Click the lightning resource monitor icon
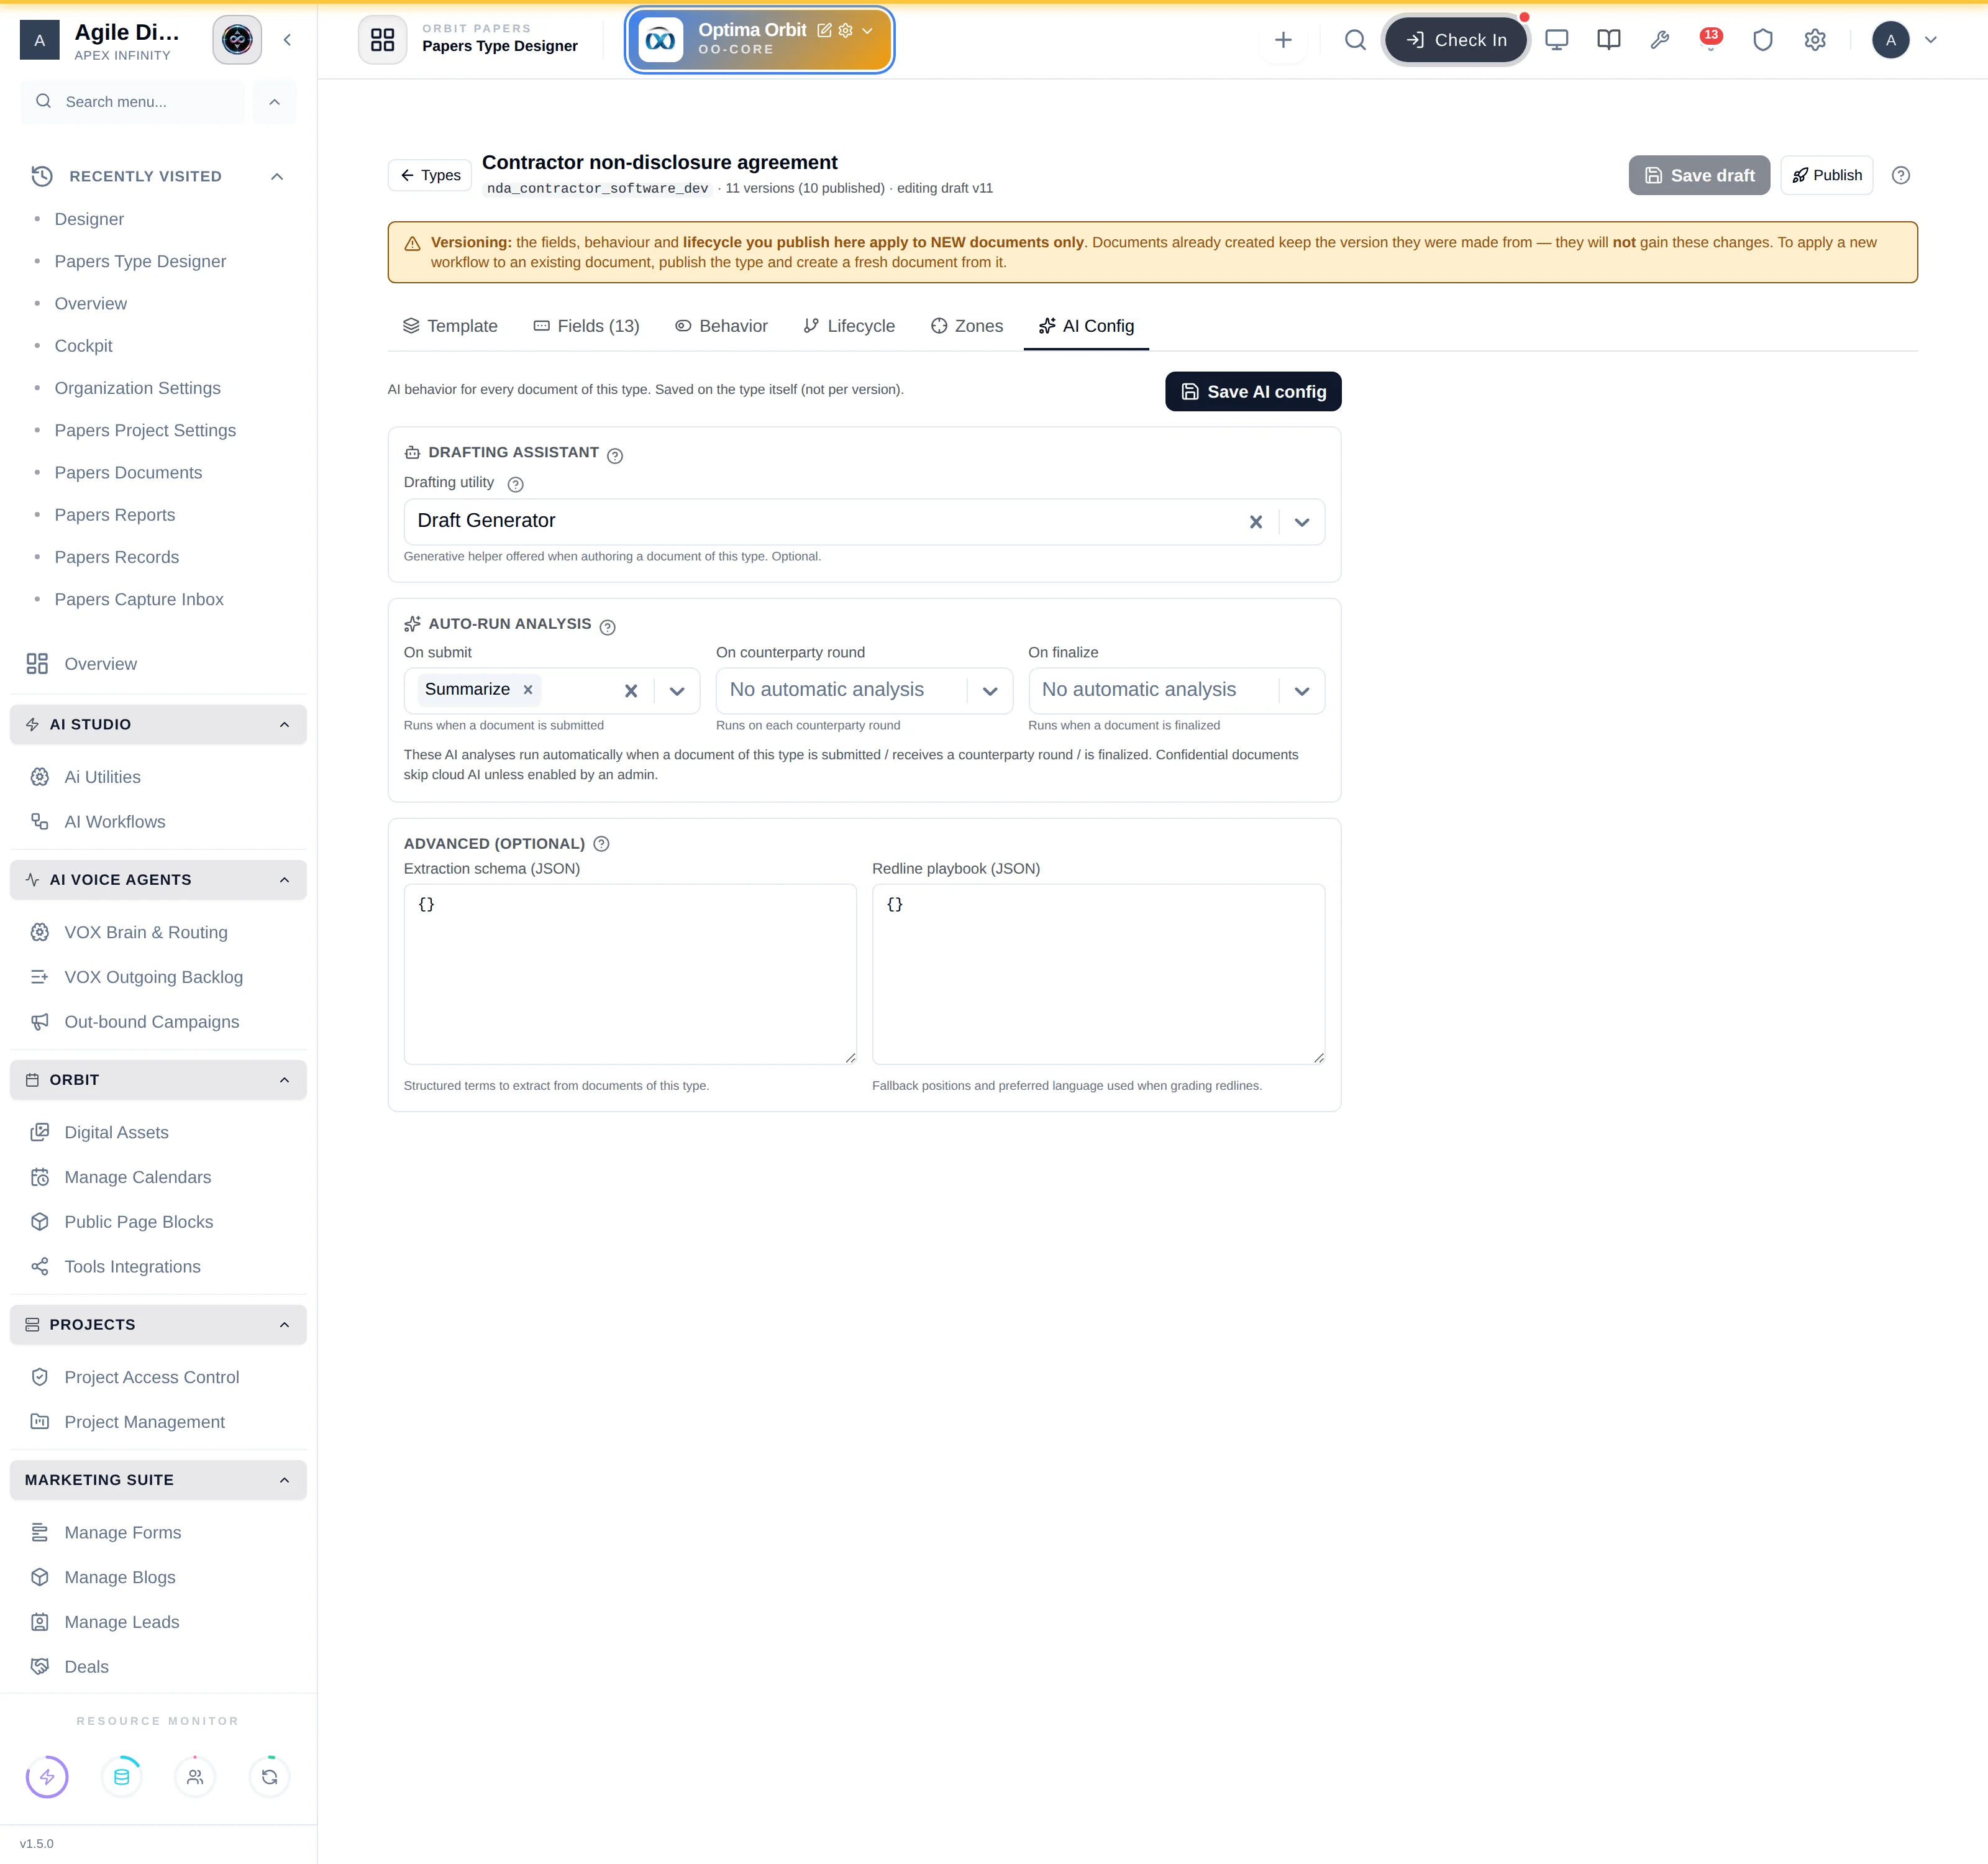This screenshot has width=1988, height=1864. point(47,1777)
